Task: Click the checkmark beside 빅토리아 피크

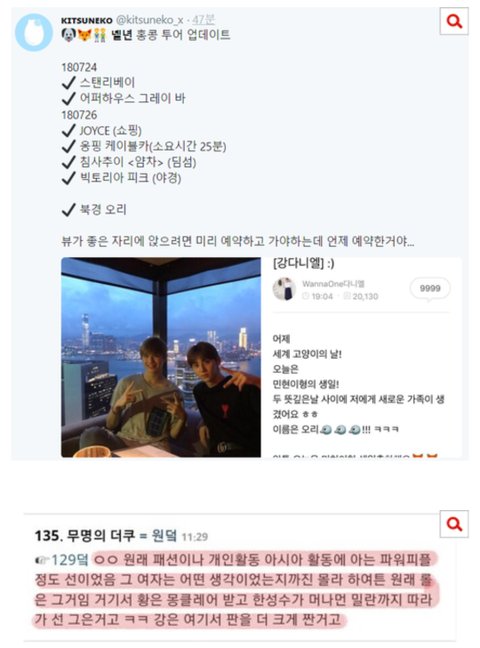Action: pyautogui.click(x=68, y=178)
